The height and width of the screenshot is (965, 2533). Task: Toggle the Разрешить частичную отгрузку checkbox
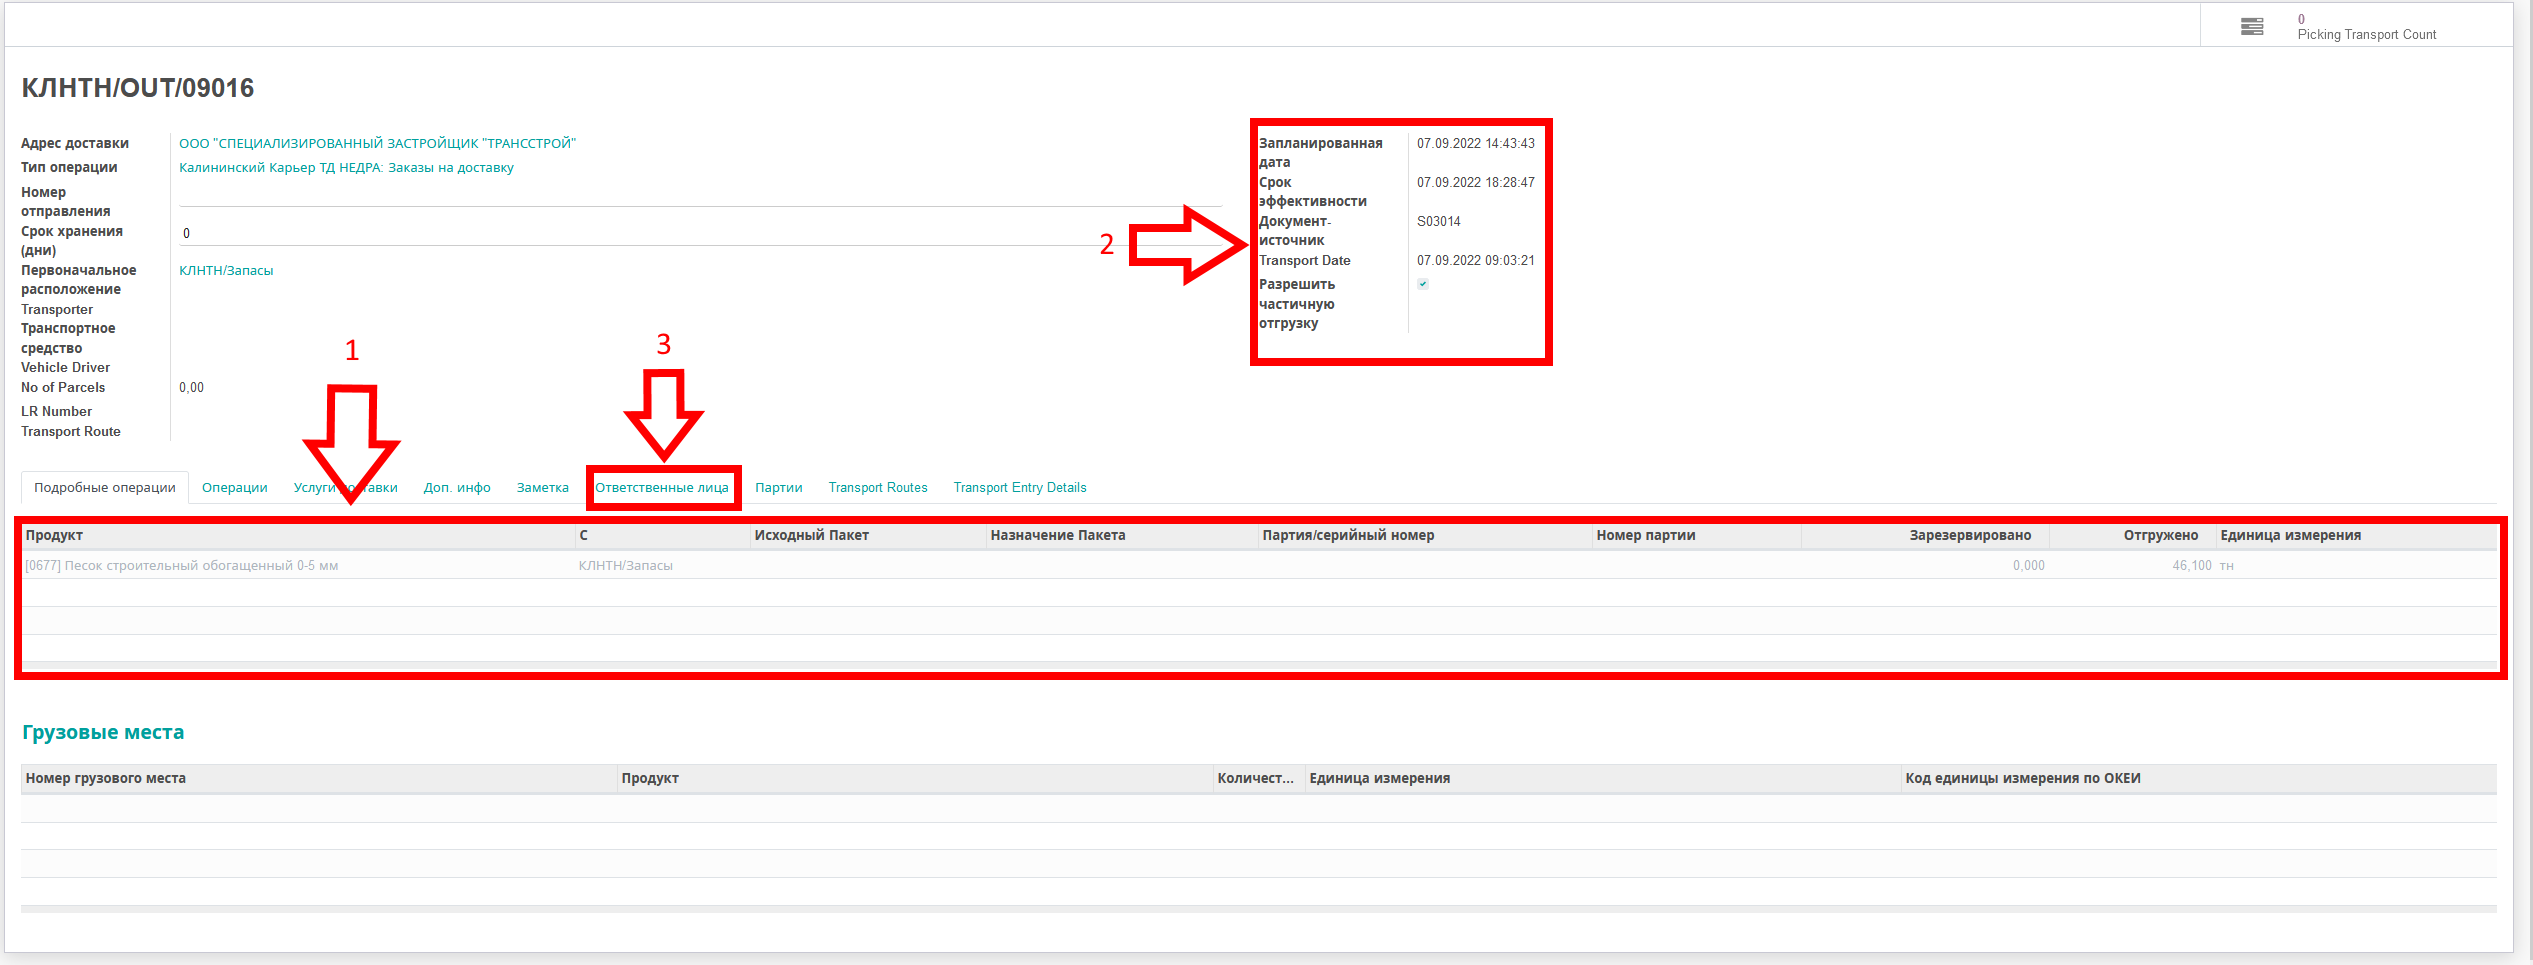point(1423,284)
